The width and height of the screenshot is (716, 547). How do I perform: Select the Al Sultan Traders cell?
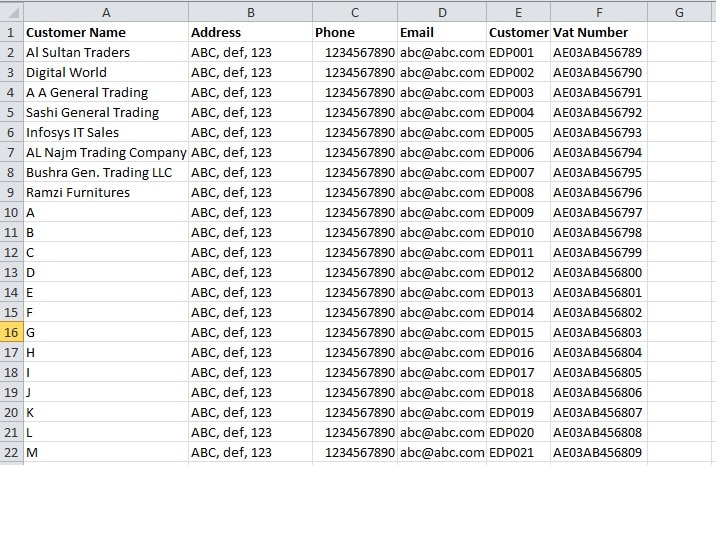click(106, 52)
